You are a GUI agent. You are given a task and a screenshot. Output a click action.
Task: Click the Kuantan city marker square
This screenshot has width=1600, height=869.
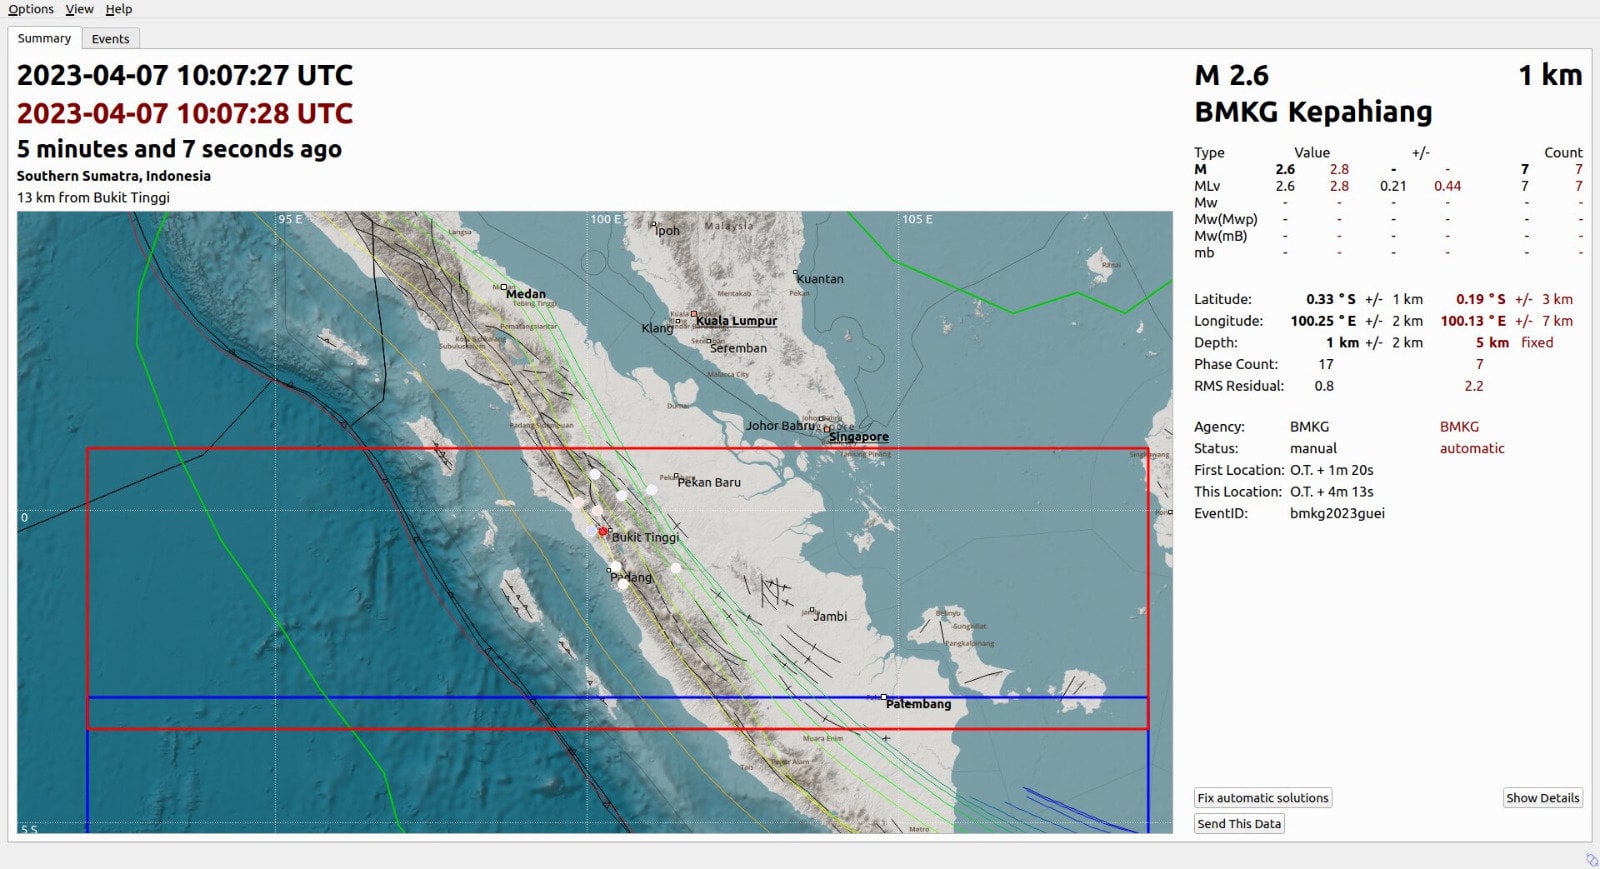[x=796, y=272]
